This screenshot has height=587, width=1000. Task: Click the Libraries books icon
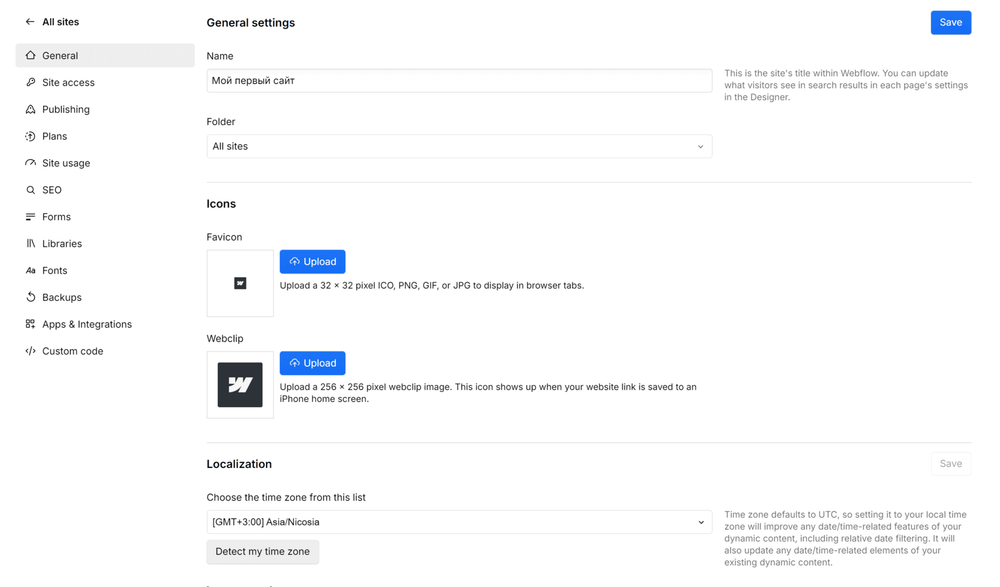point(30,244)
